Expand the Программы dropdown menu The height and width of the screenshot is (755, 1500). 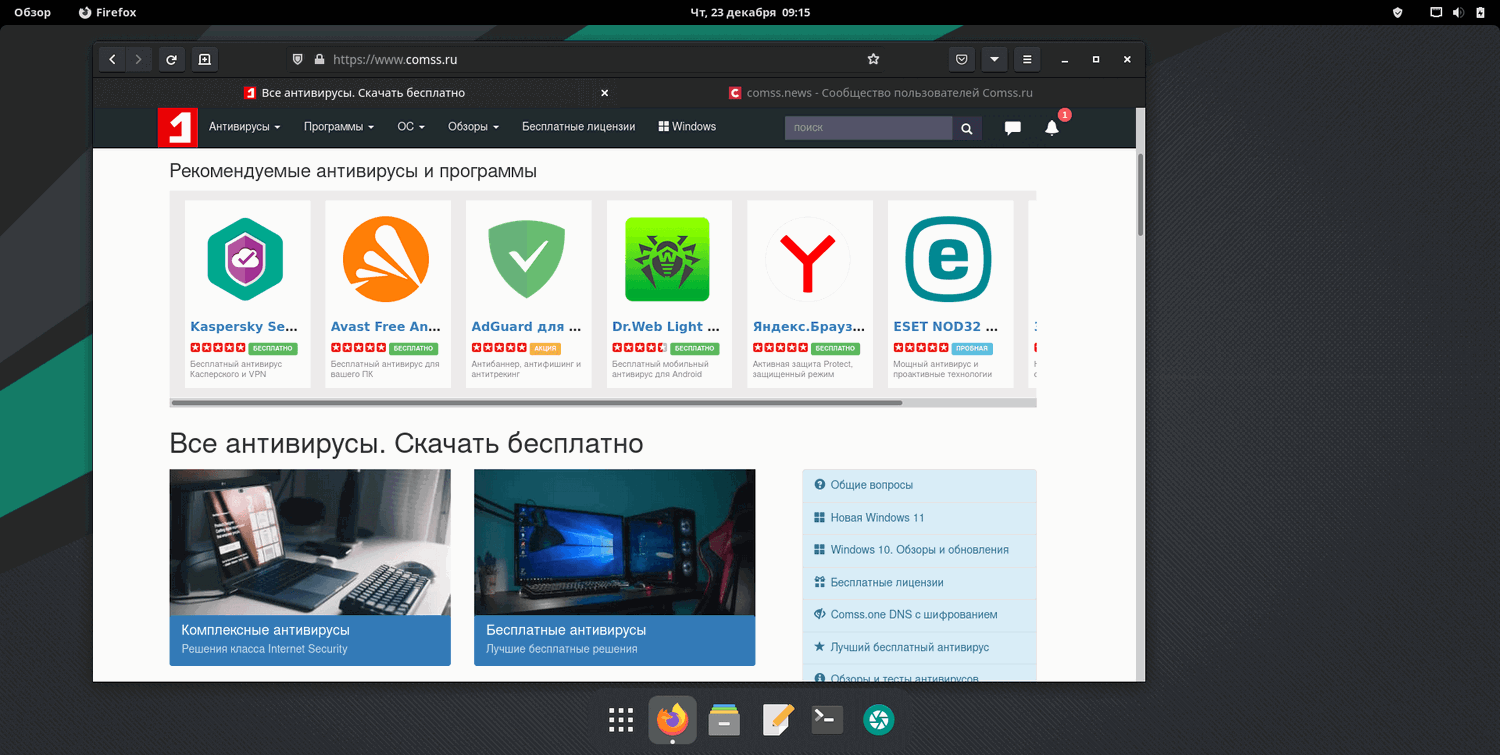[339, 127]
